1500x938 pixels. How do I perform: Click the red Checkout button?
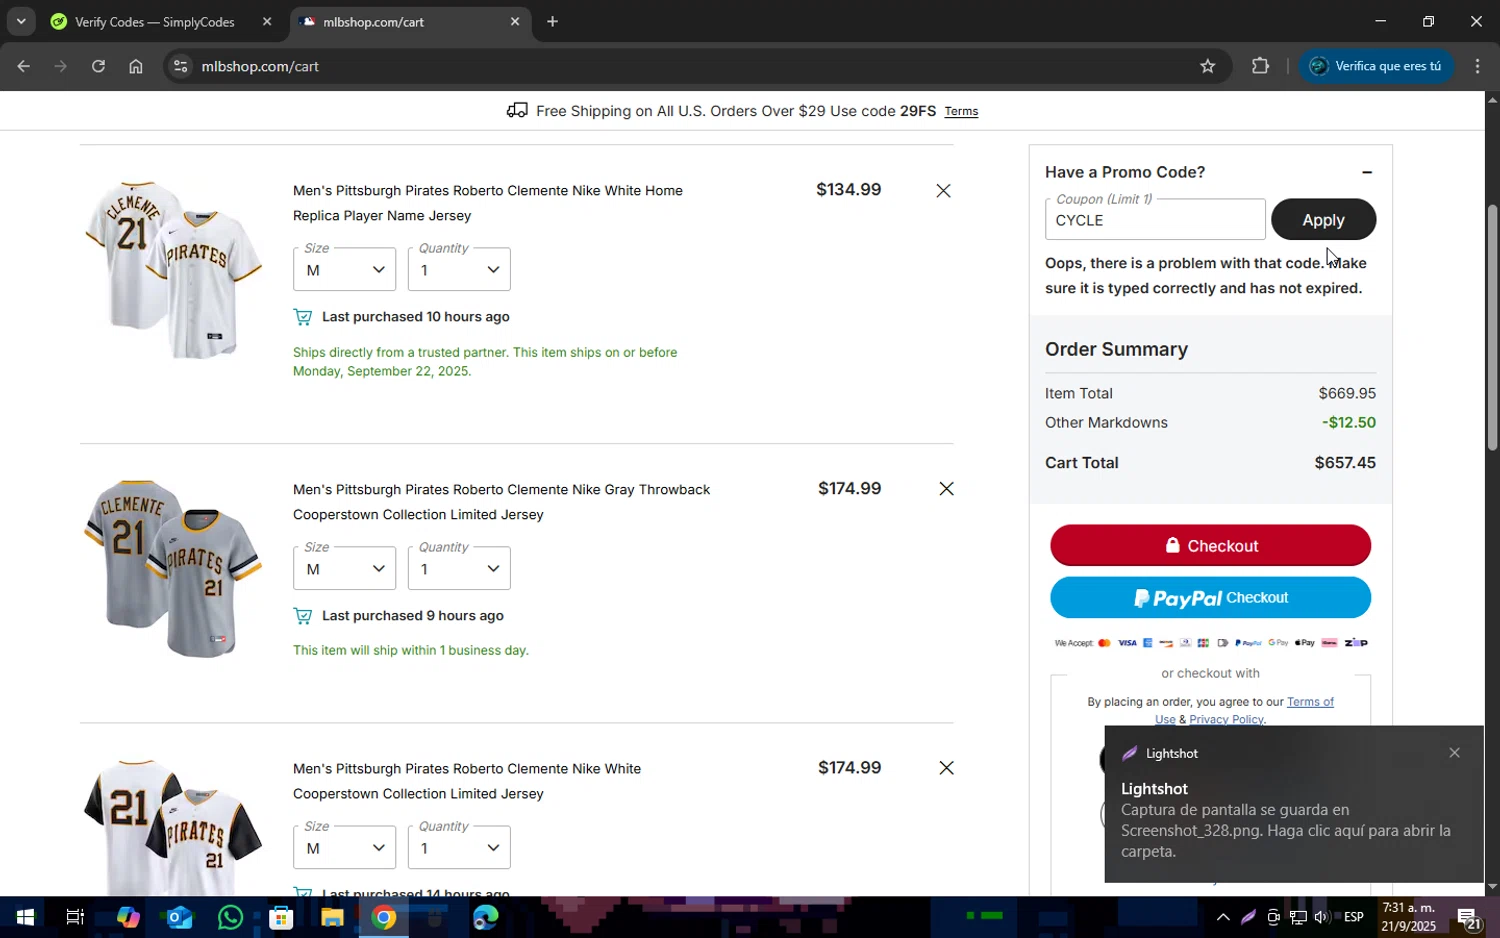point(1210,546)
